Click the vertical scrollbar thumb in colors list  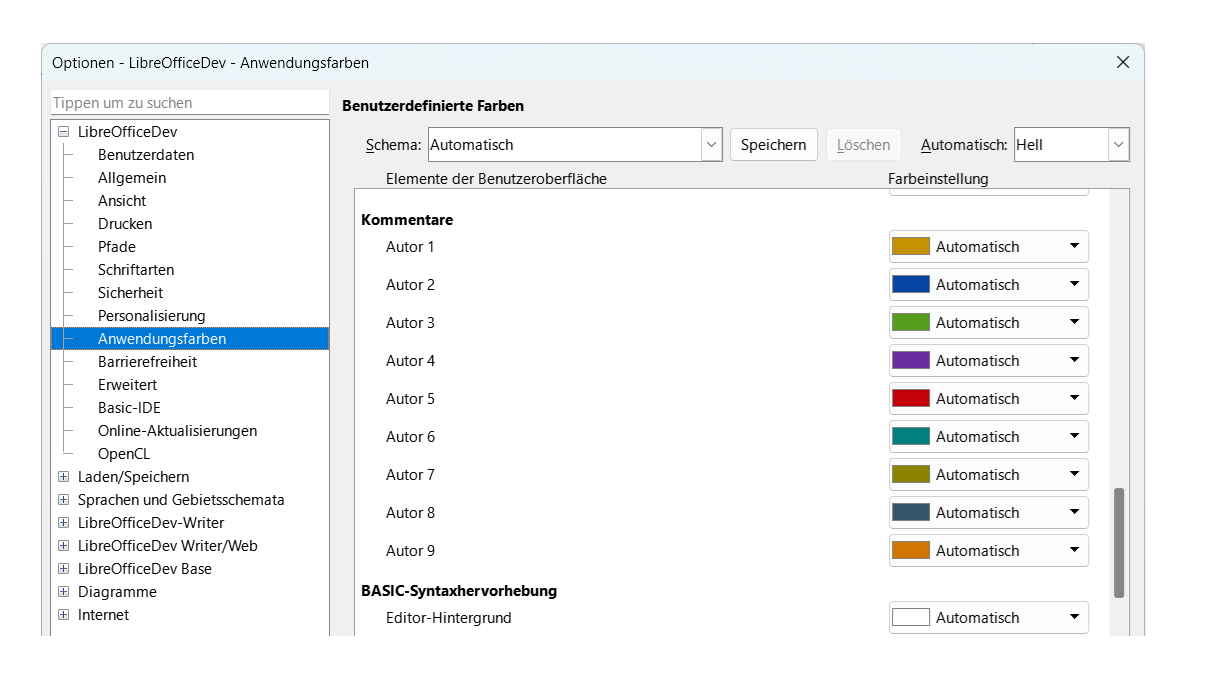tap(1119, 542)
